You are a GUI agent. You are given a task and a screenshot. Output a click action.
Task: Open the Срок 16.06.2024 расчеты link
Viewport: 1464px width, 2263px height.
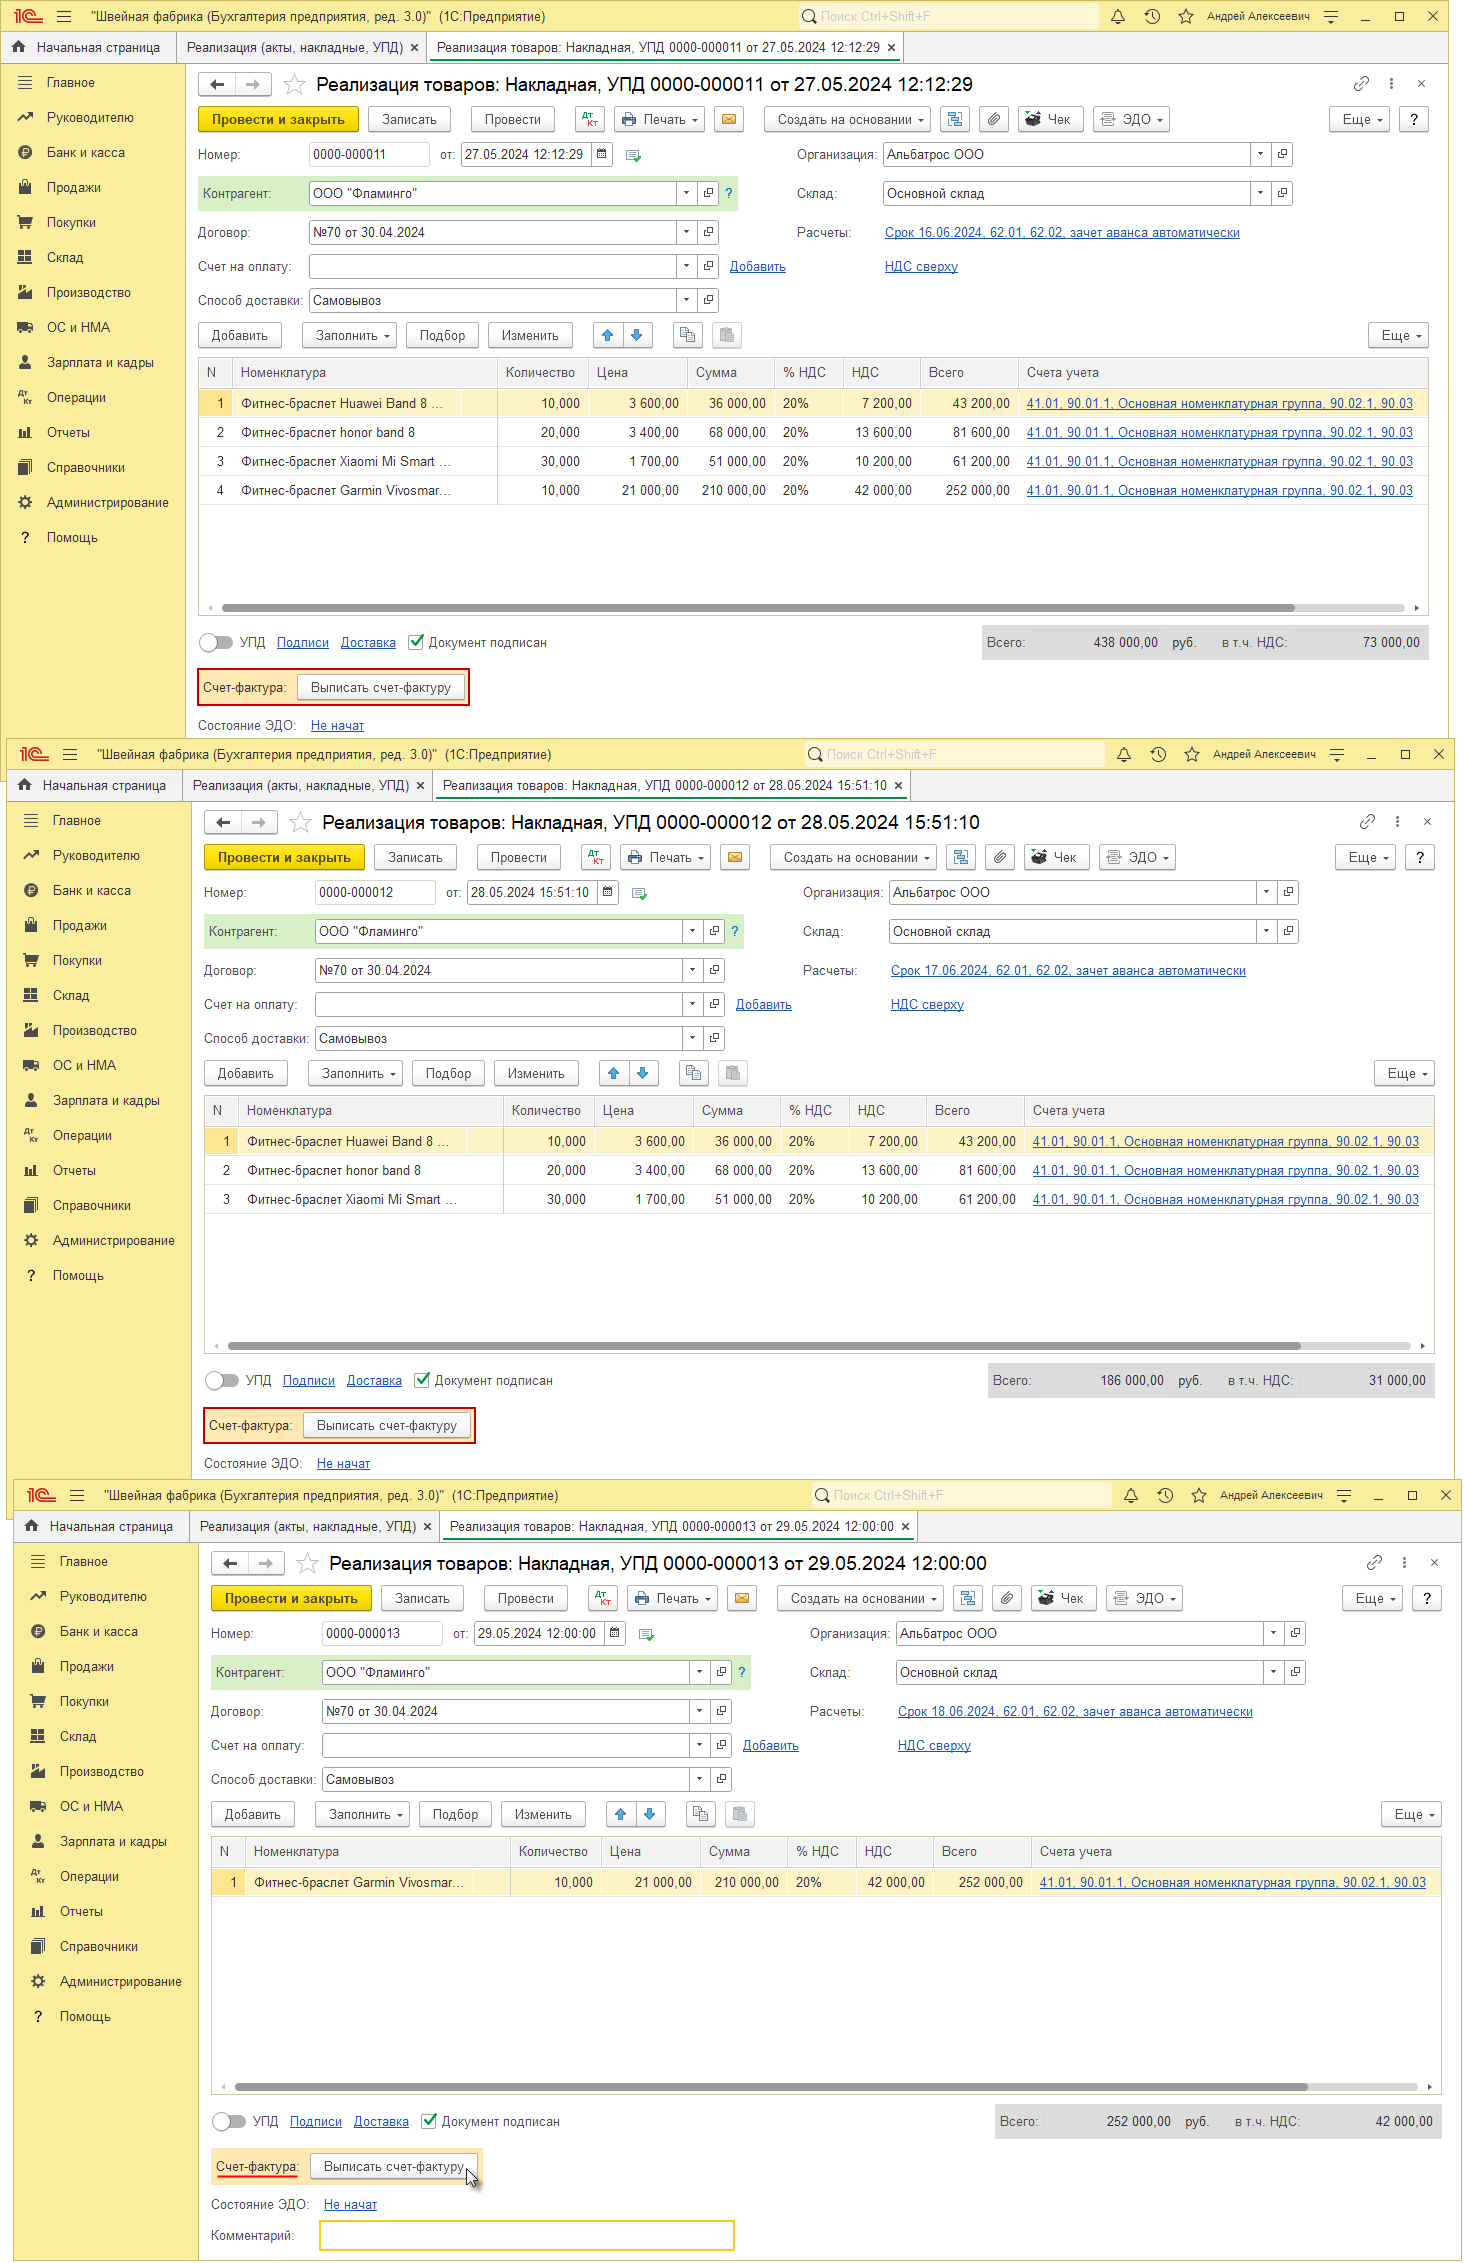click(x=1062, y=232)
